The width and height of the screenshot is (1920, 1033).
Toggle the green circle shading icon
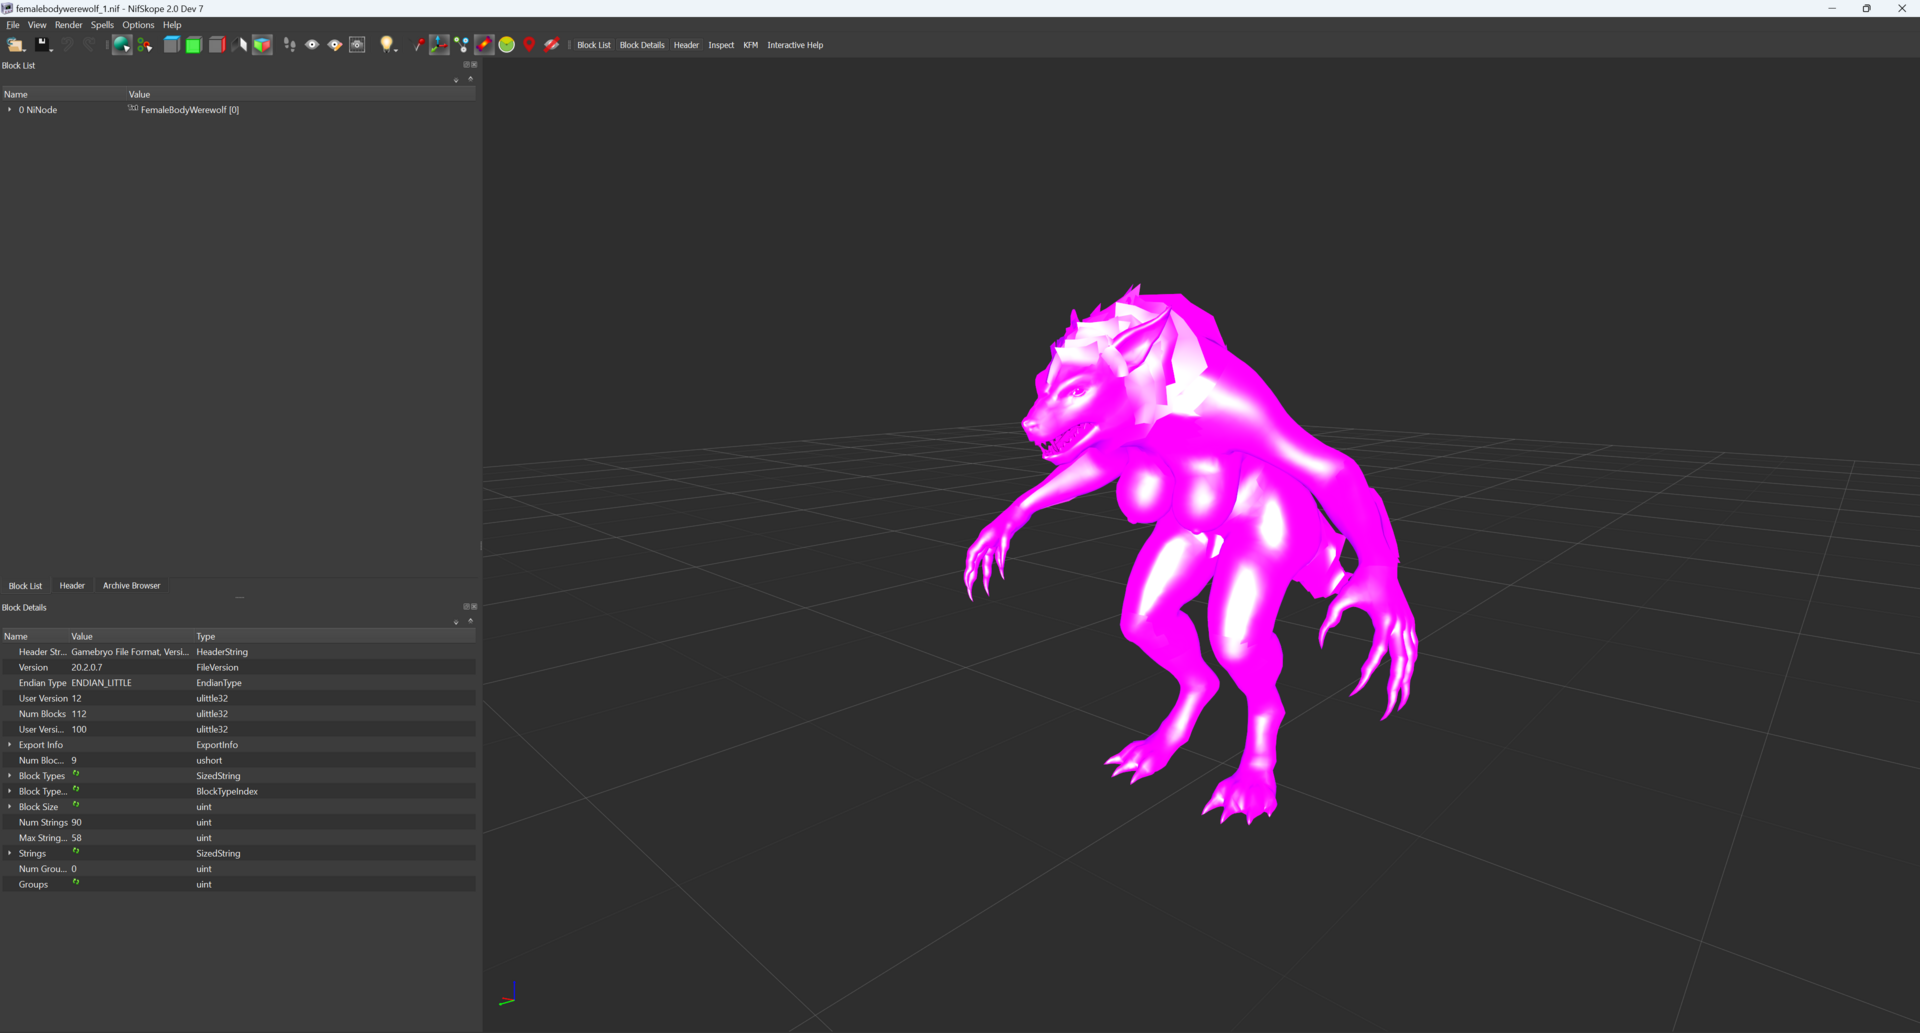point(507,45)
